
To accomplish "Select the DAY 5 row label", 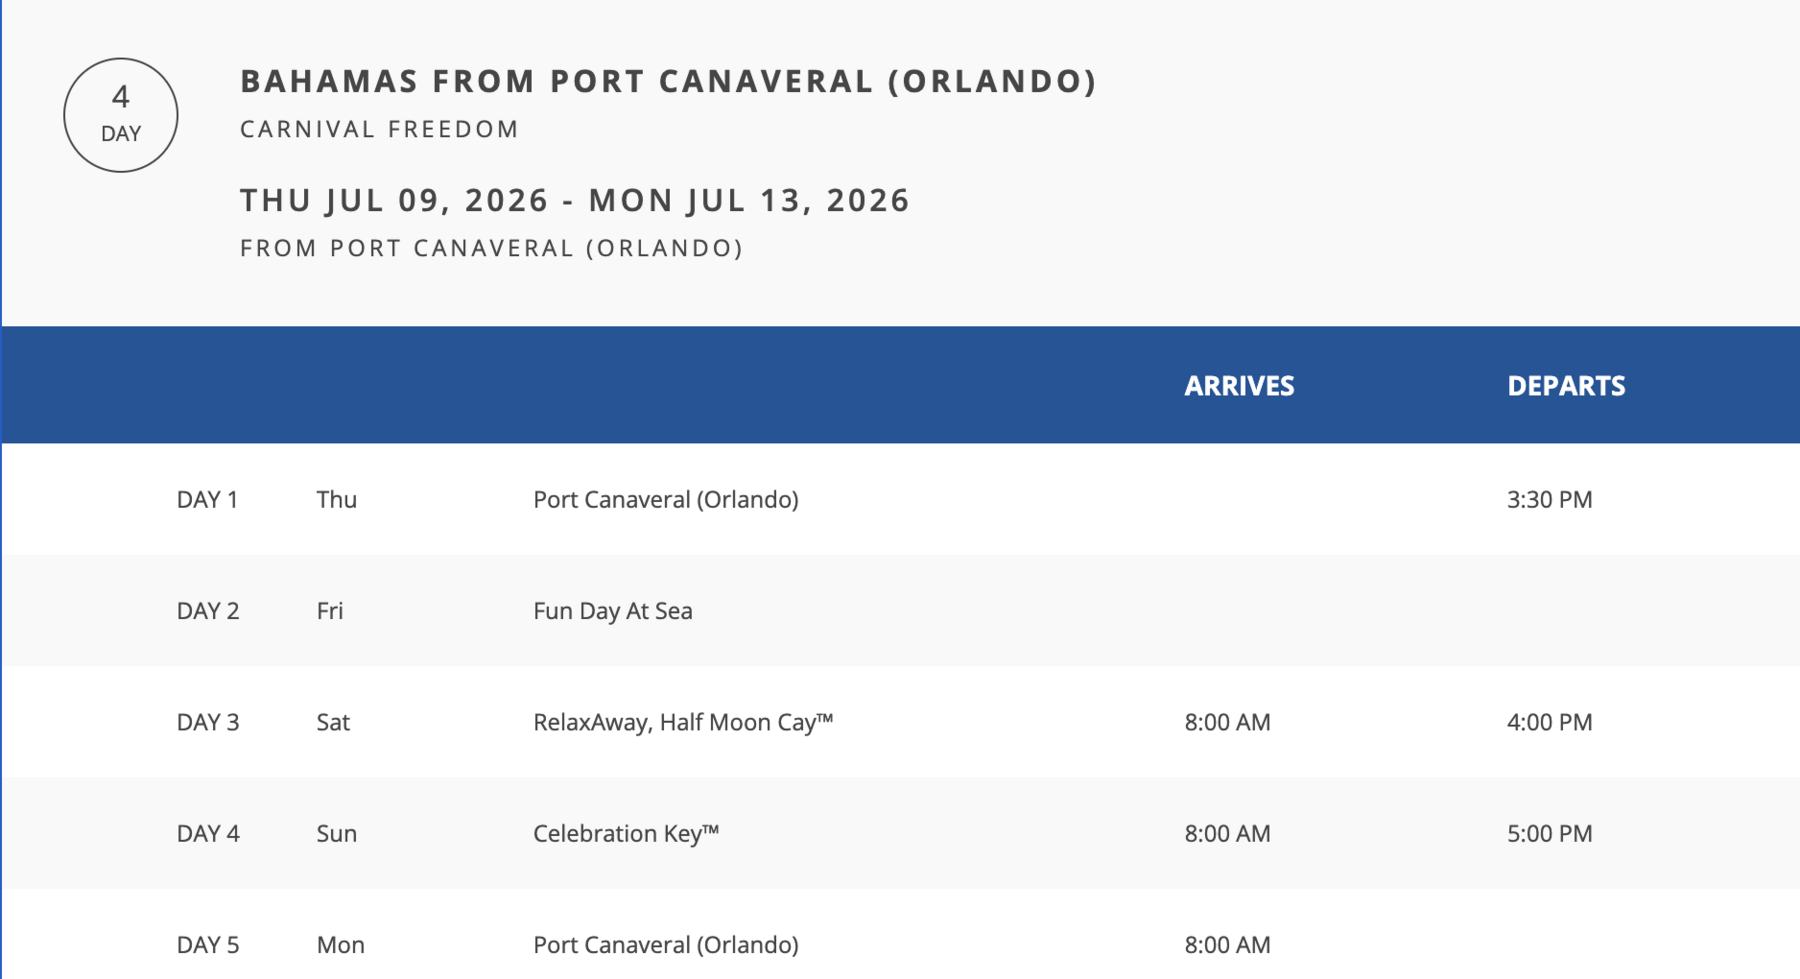I will pos(208,945).
